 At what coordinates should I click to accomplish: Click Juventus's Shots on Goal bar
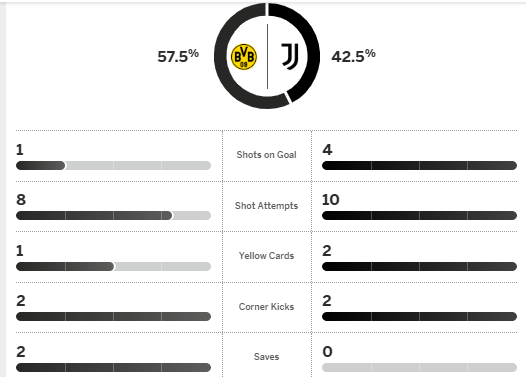click(419, 165)
